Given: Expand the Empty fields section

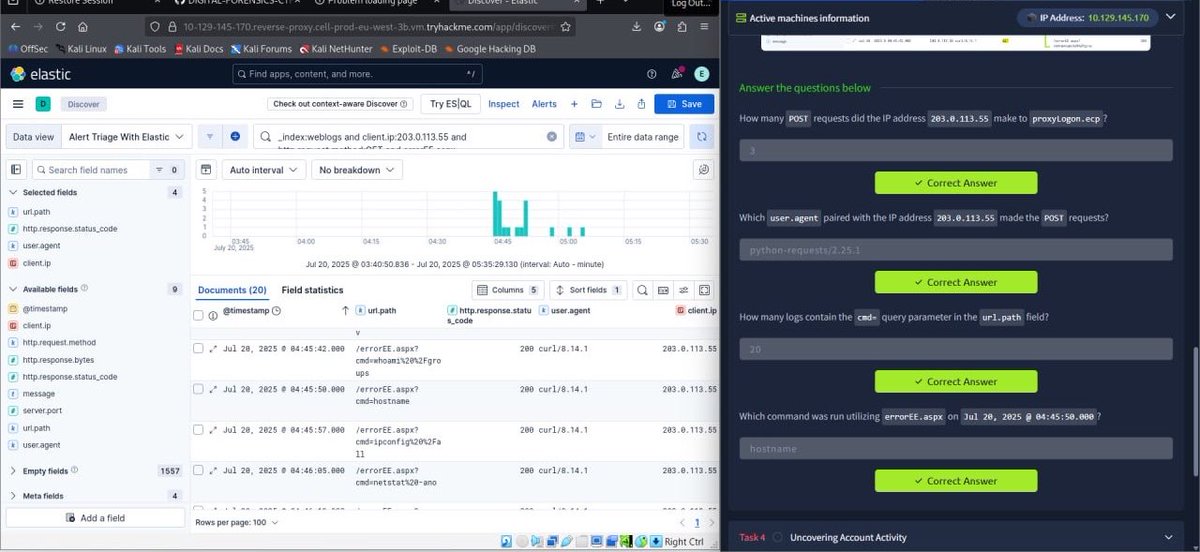Looking at the screenshot, I should [x=14, y=470].
